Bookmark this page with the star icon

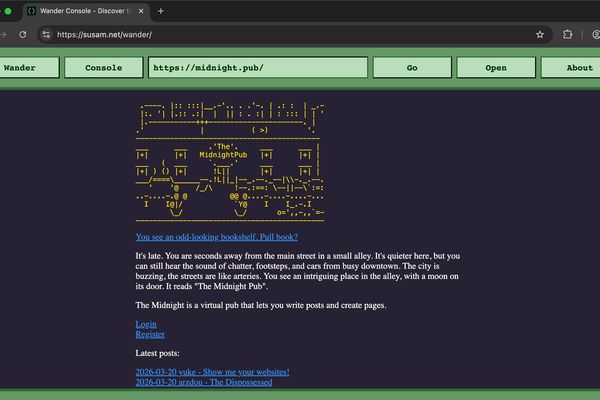pos(540,34)
